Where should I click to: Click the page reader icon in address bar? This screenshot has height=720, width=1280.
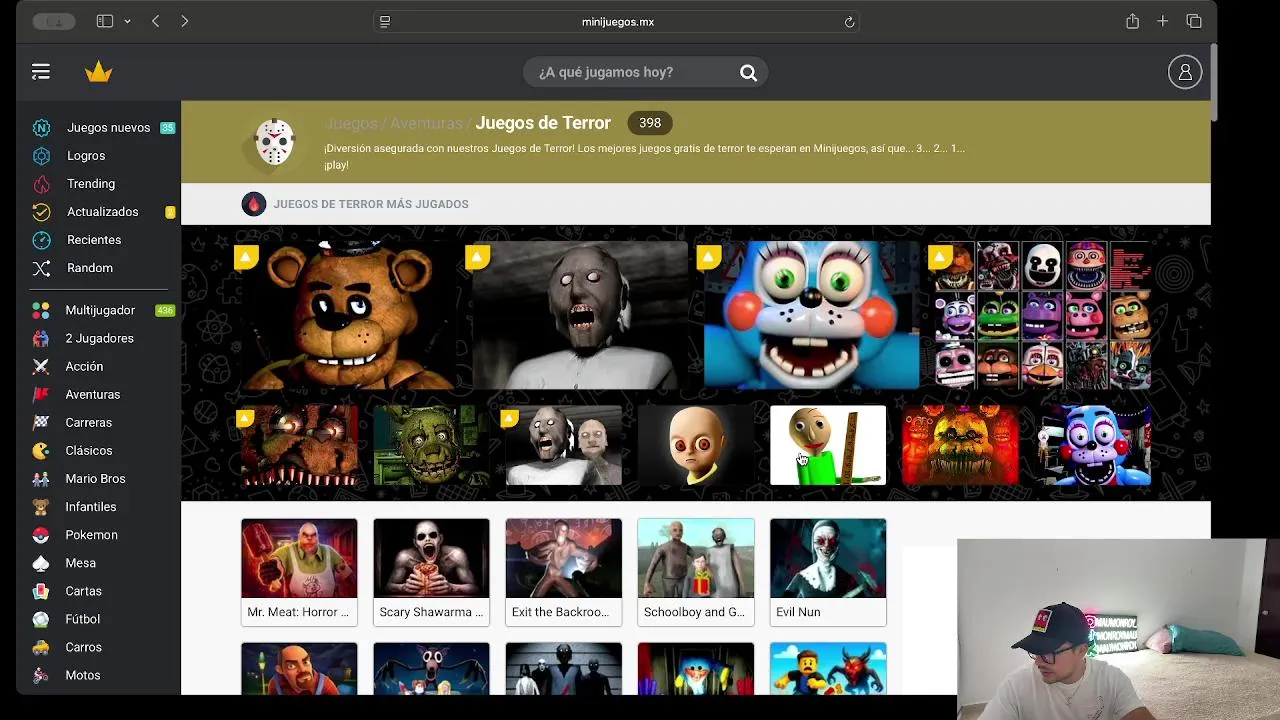tap(385, 22)
